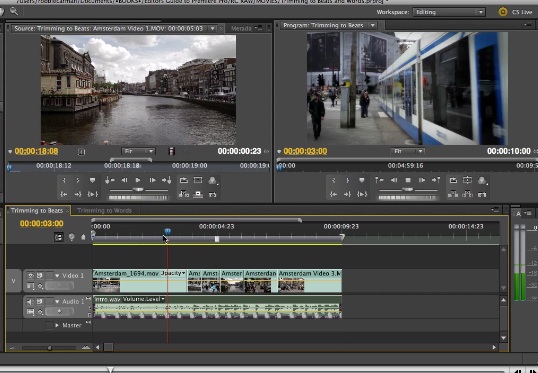Go to previous edit point in Program monitor
This screenshot has width=538, height=373.
coord(379,180)
